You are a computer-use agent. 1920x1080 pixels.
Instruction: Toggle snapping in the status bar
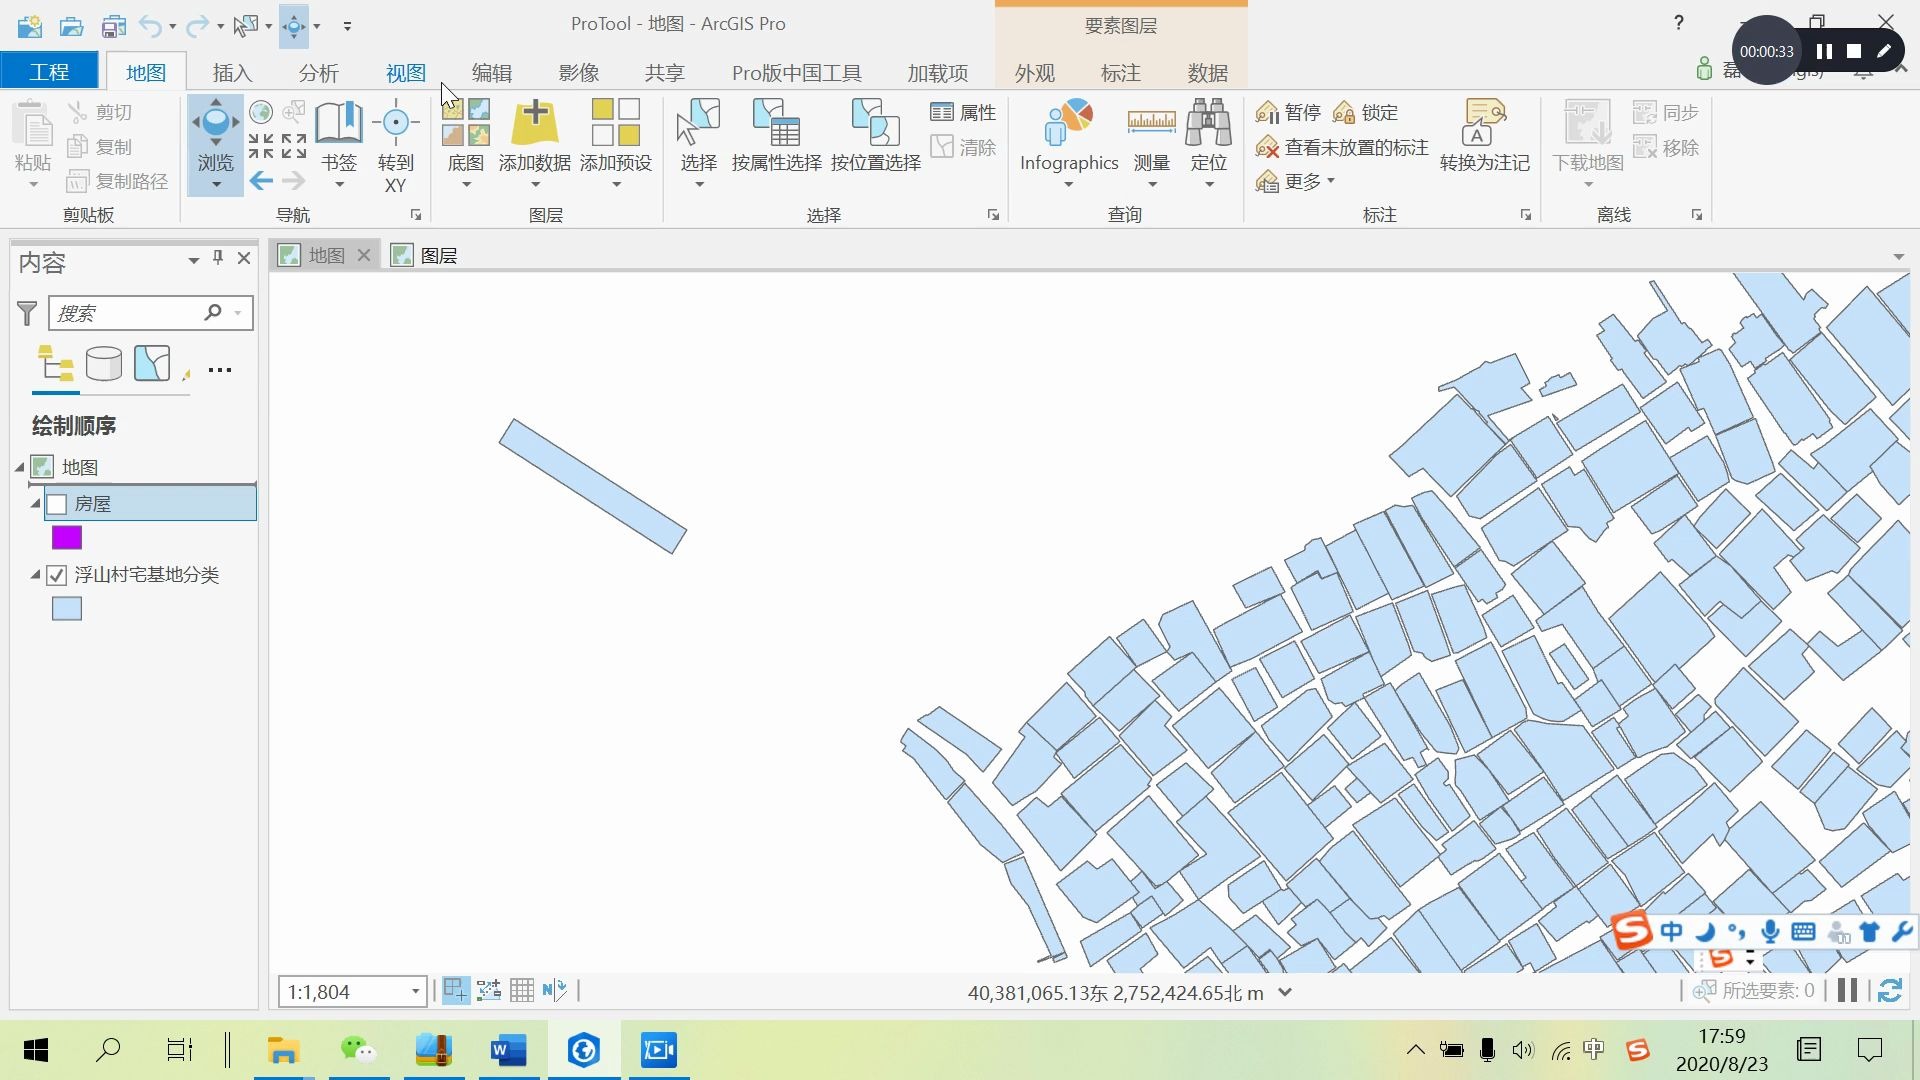coord(455,990)
